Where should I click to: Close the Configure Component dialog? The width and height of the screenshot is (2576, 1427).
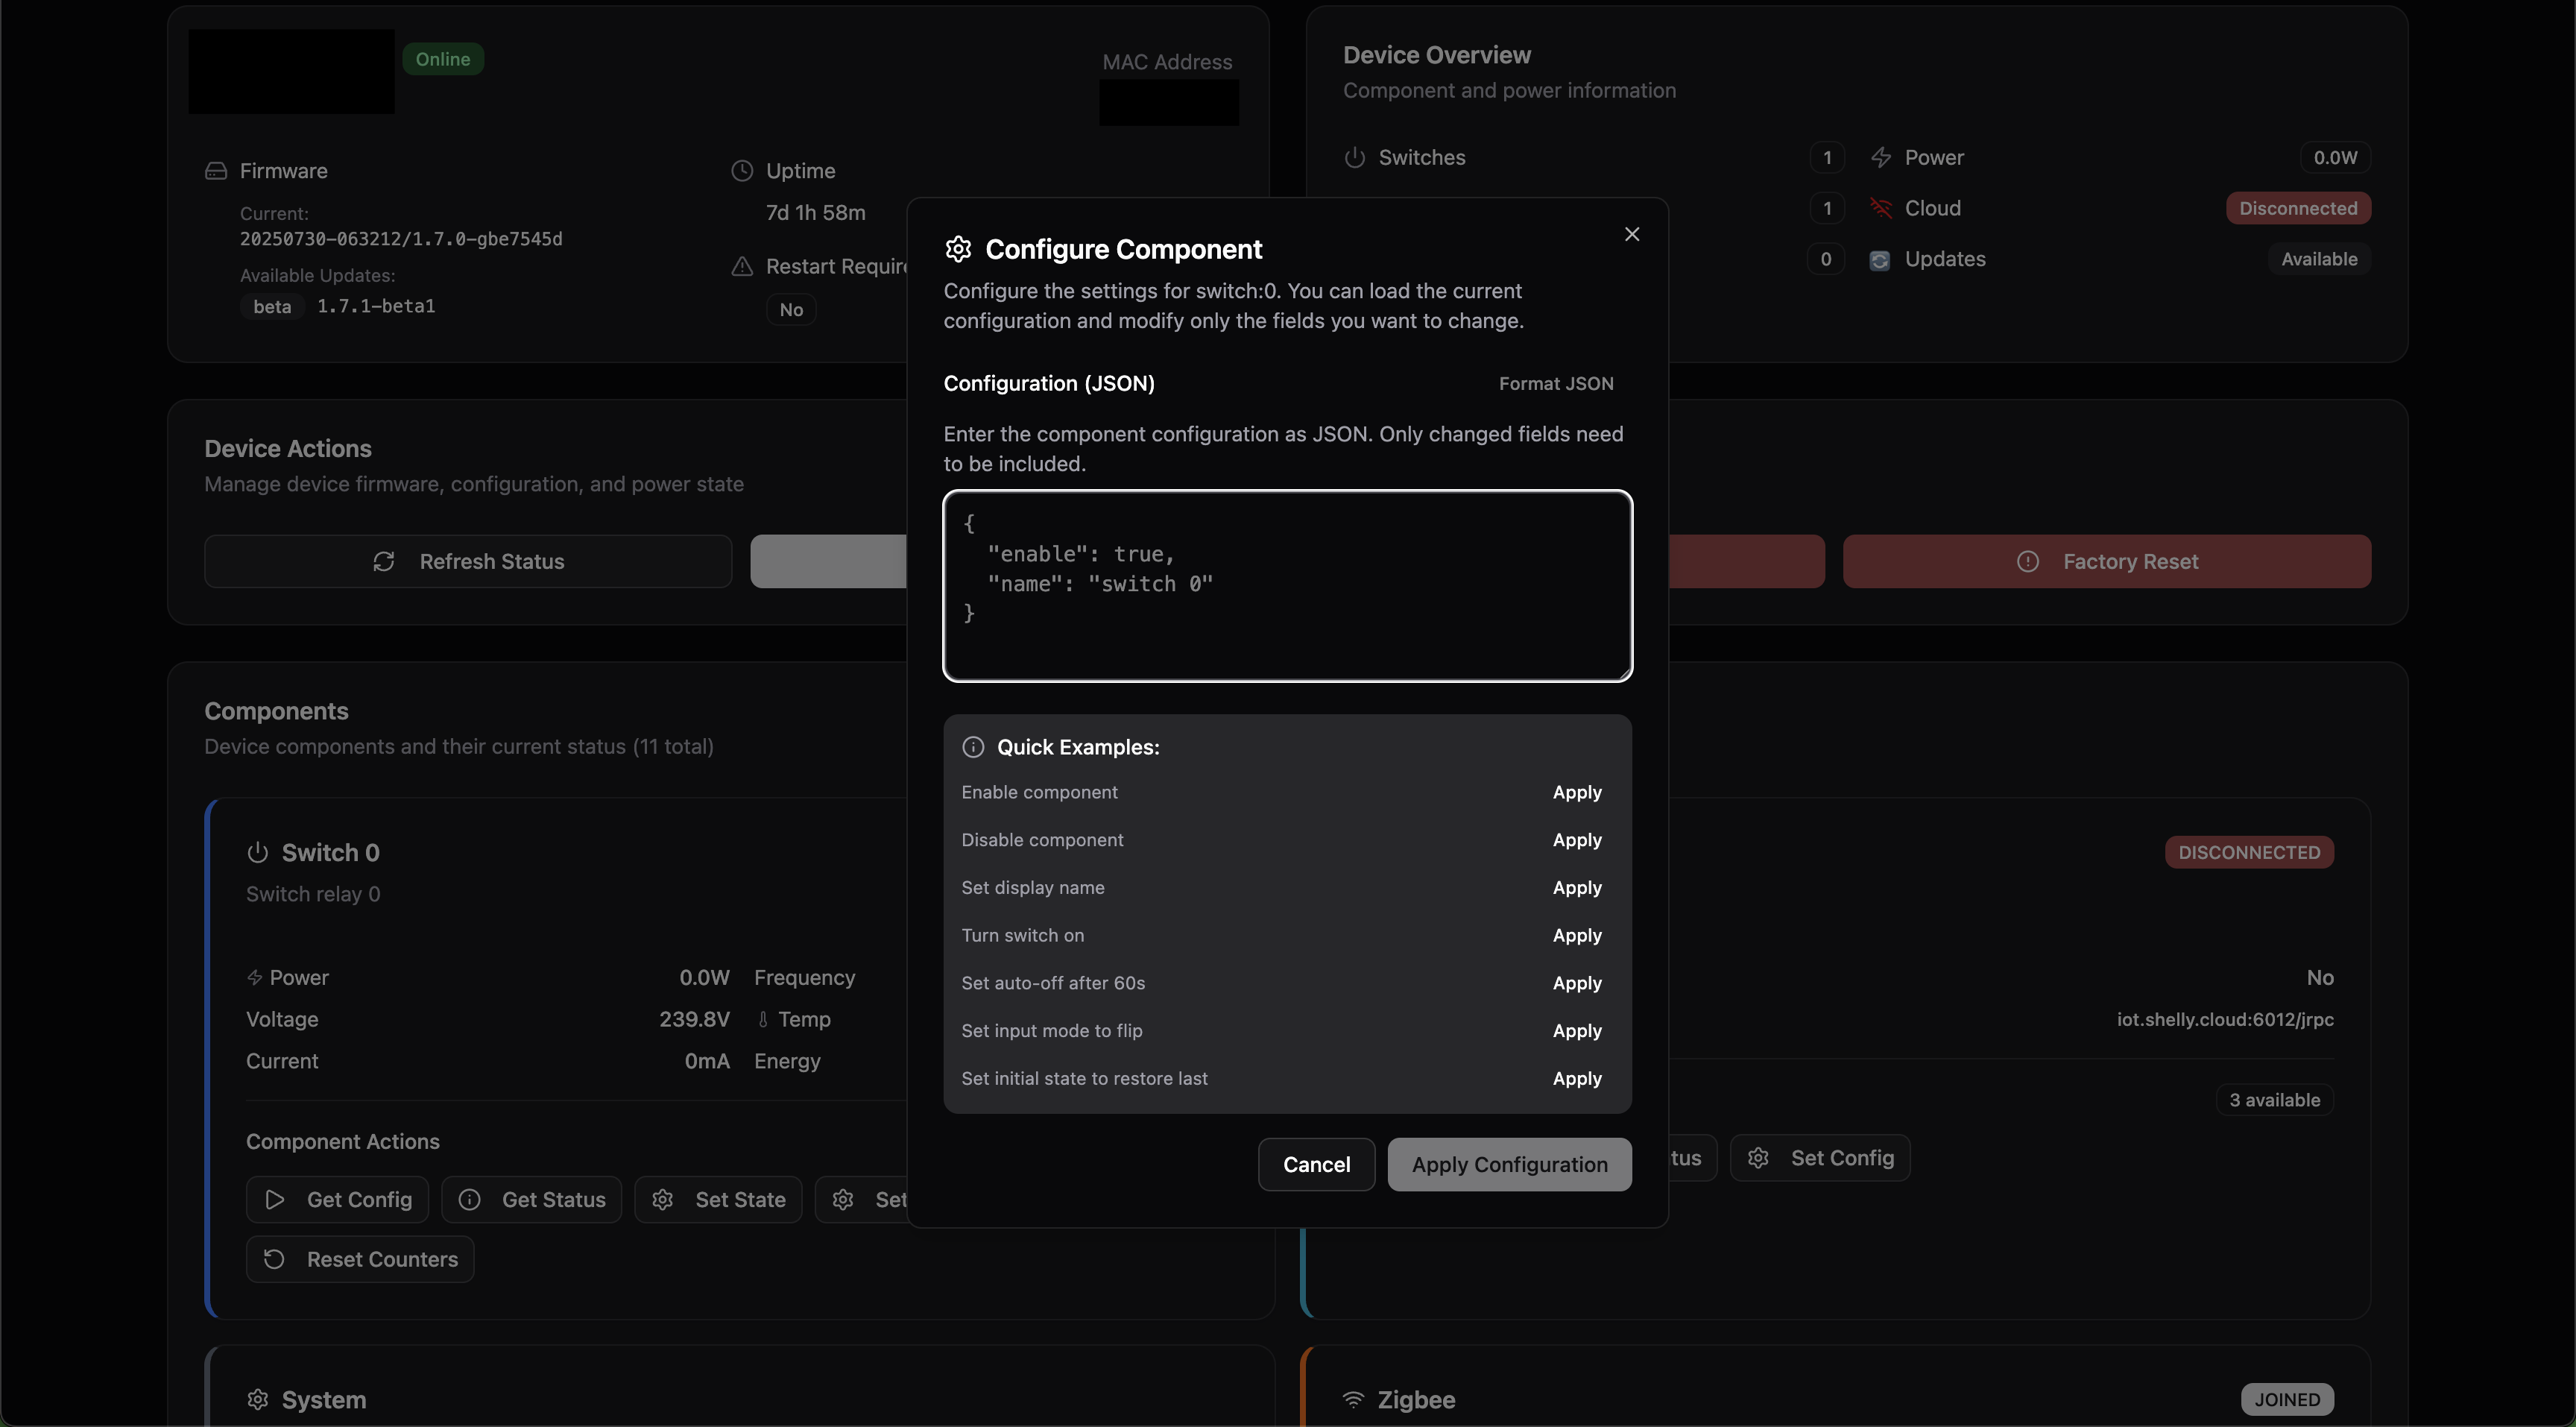tap(1632, 234)
